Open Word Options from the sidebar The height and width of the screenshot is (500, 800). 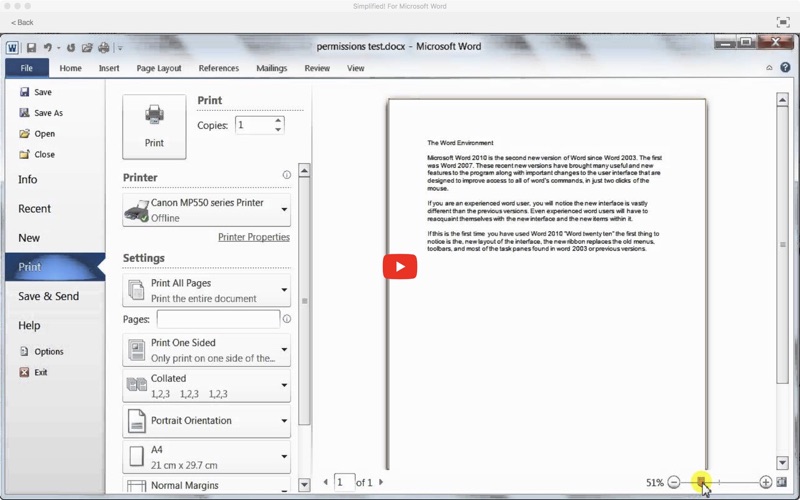41,352
